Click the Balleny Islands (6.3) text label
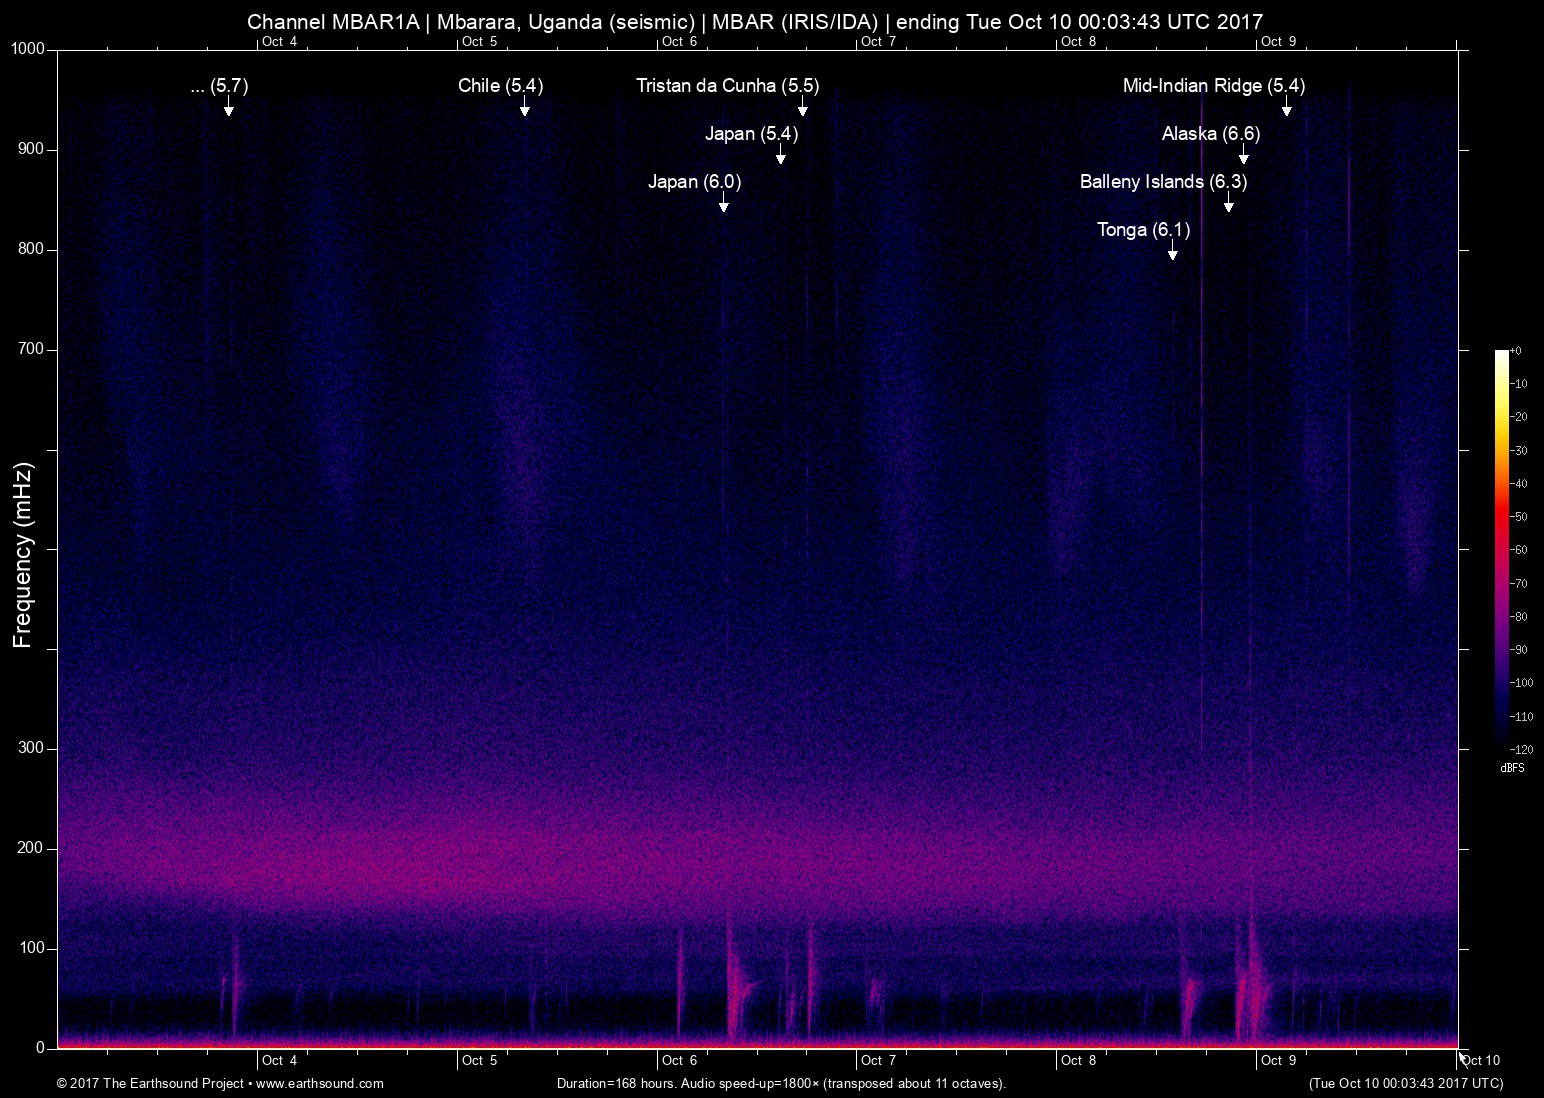This screenshot has height=1098, width=1544. [x=1163, y=182]
